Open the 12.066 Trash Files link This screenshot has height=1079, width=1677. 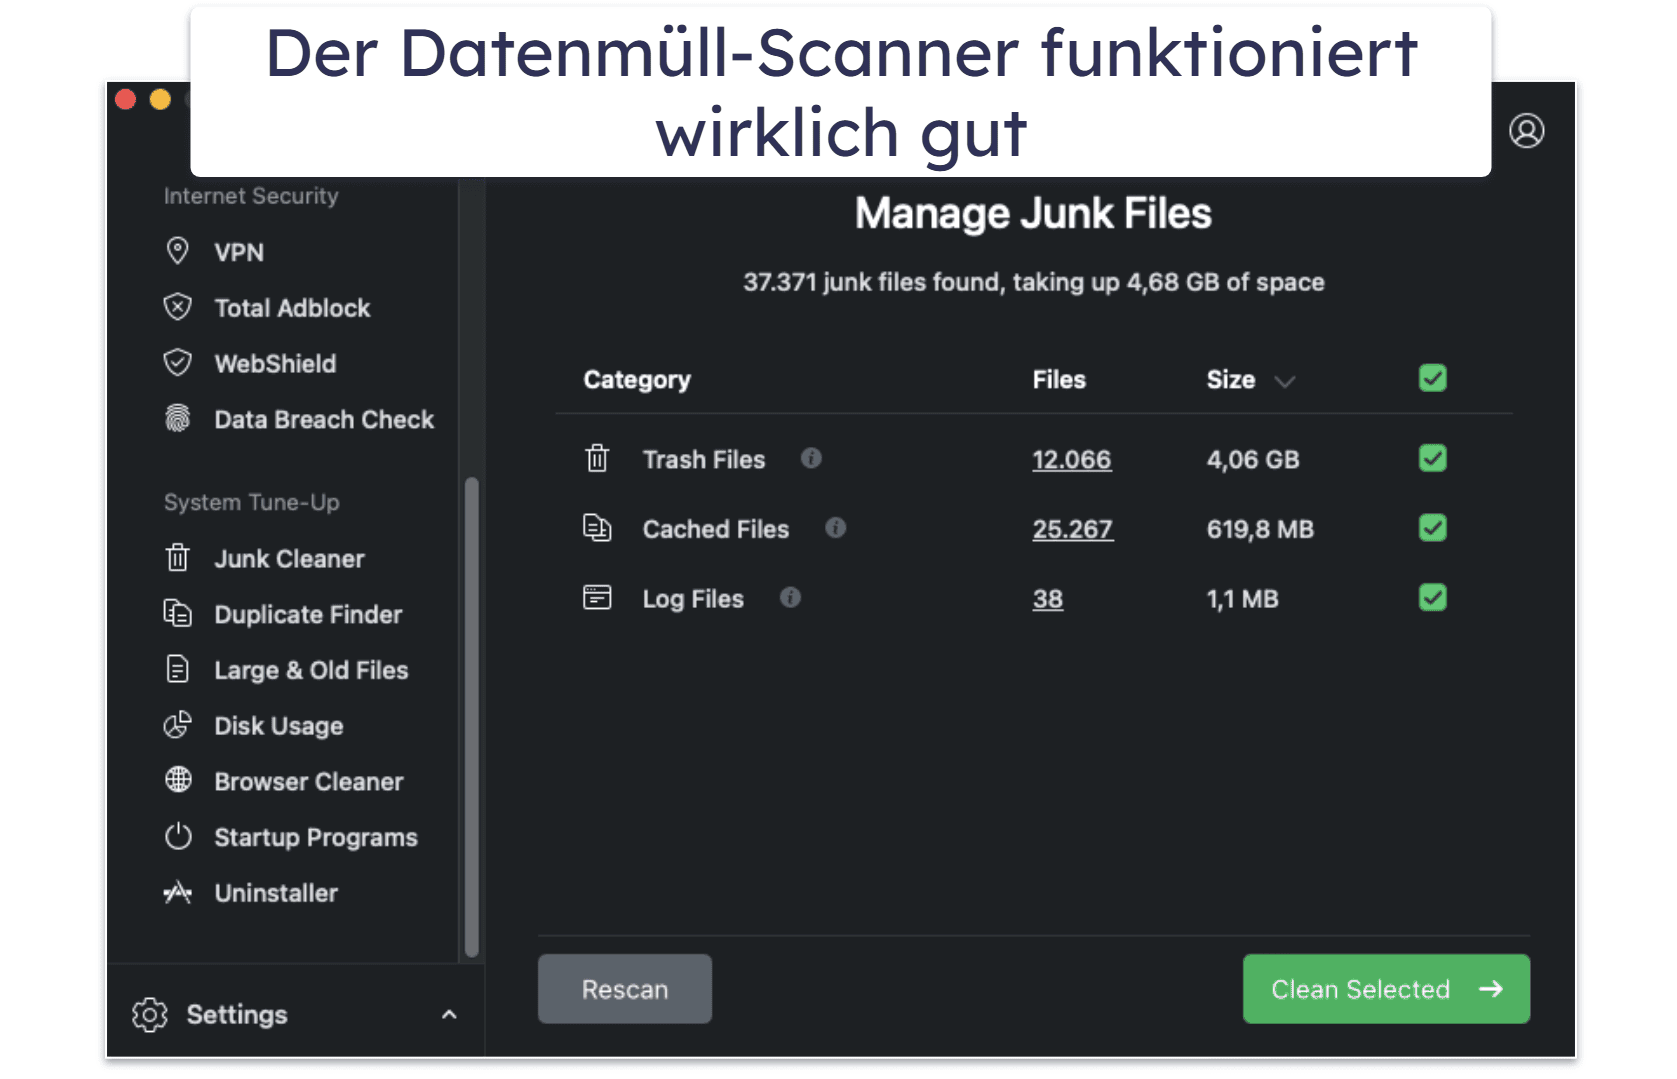1072,459
